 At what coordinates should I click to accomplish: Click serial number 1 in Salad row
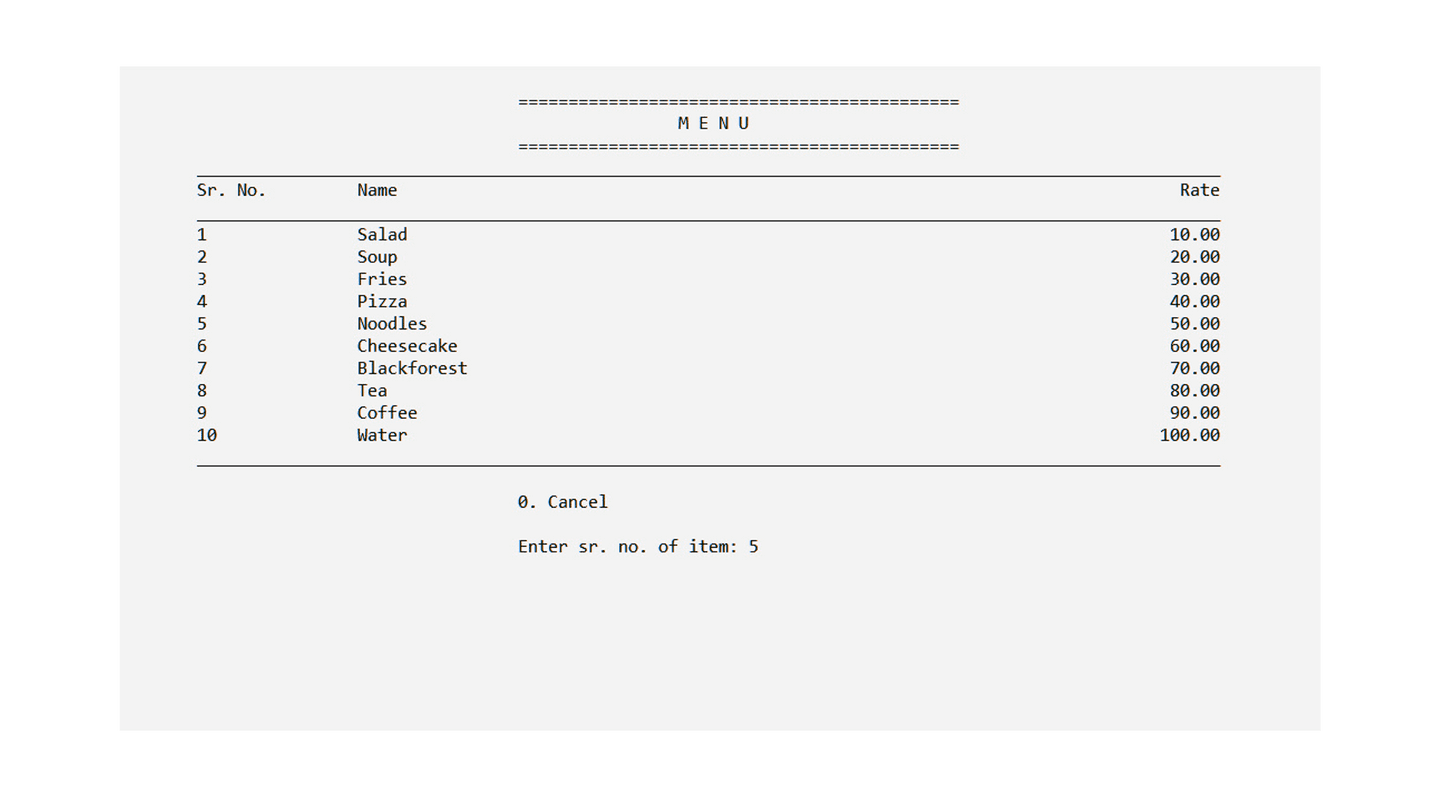coord(202,235)
